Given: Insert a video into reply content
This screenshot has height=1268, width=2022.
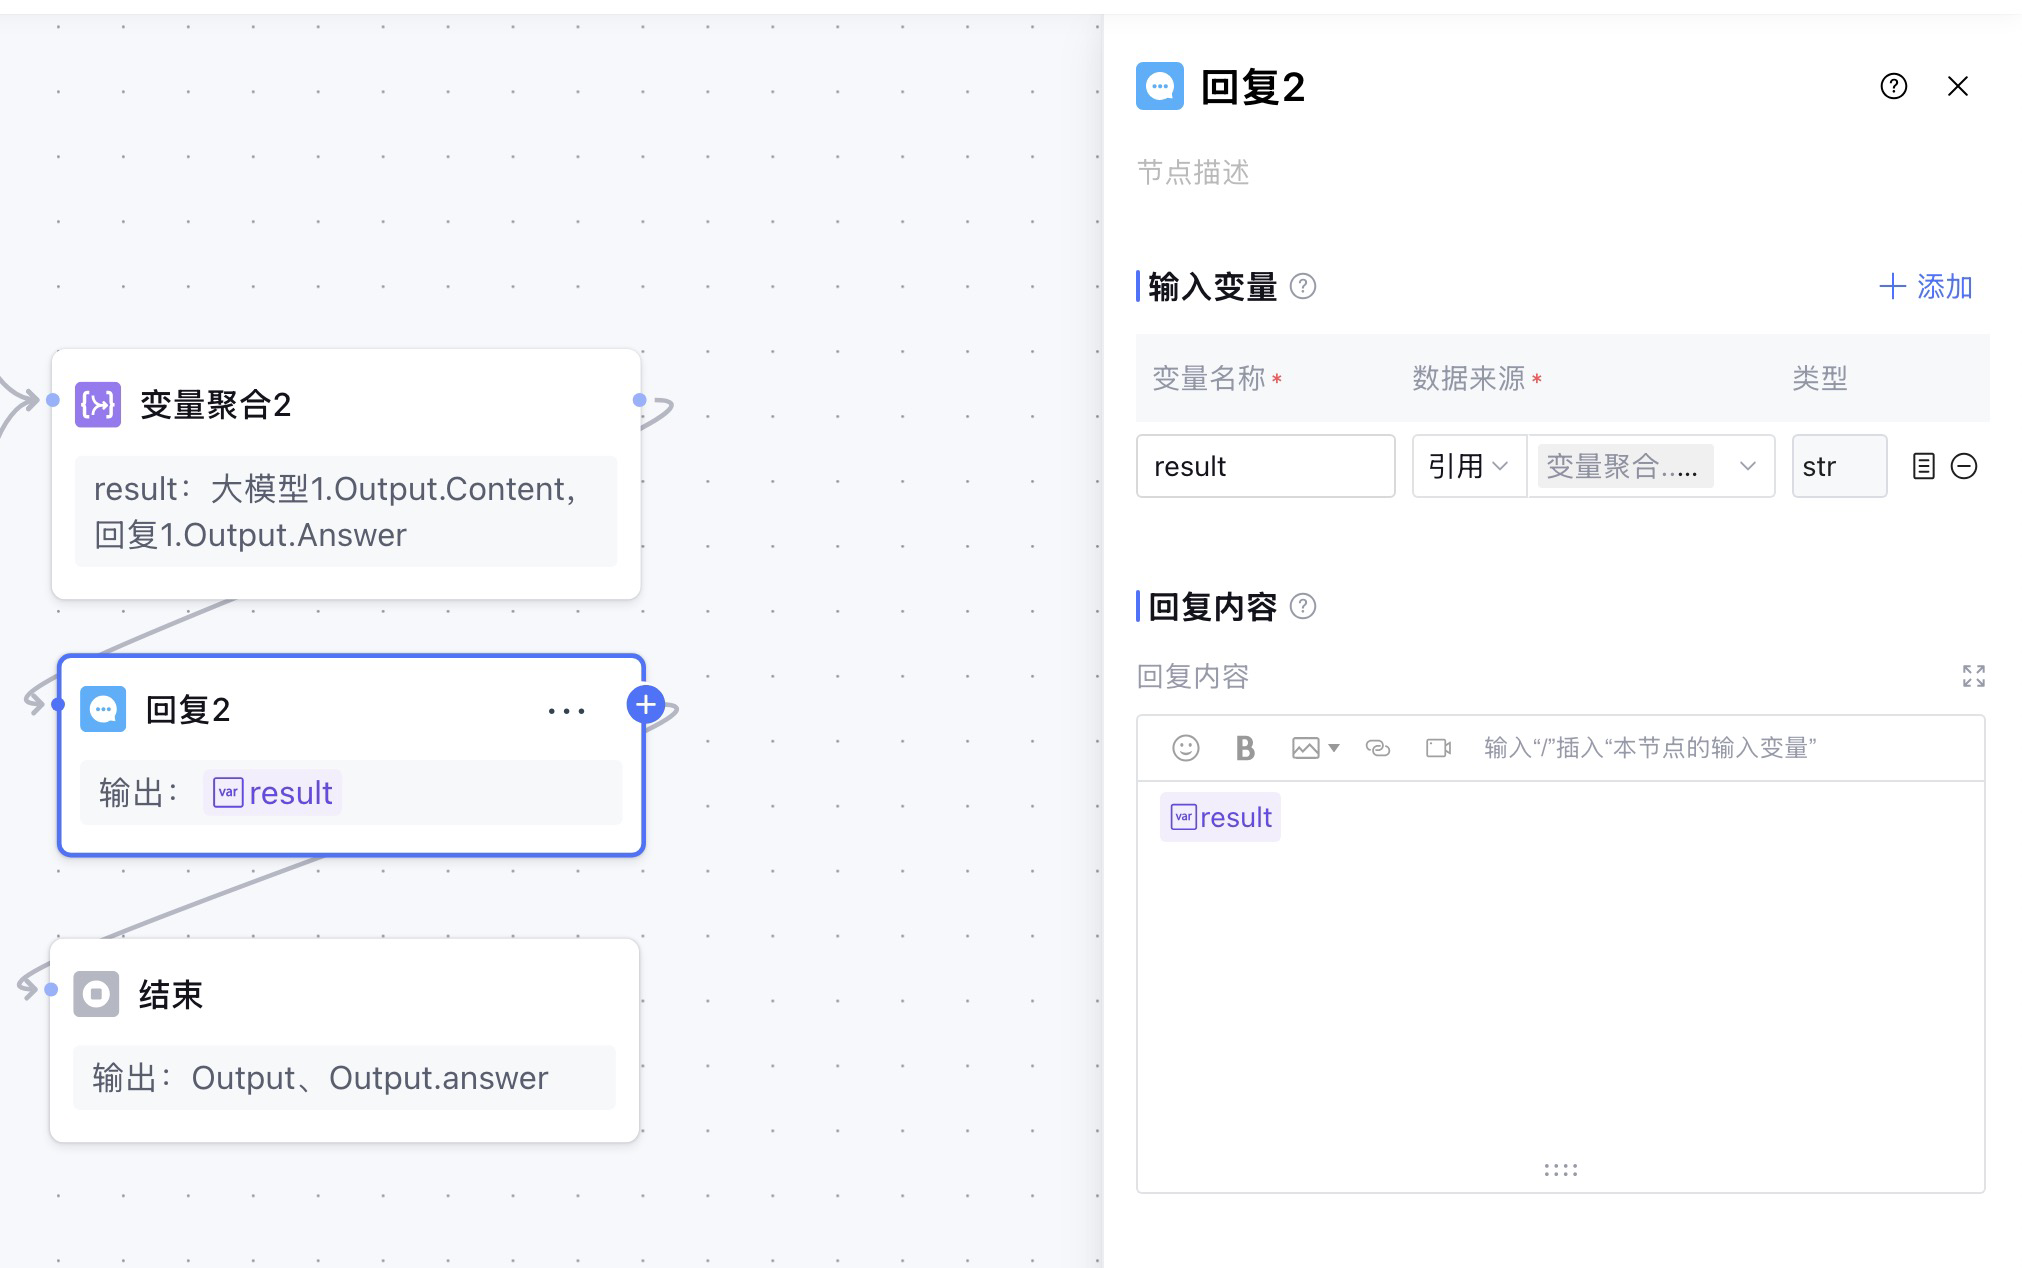Looking at the screenshot, I should [1438, 748].
